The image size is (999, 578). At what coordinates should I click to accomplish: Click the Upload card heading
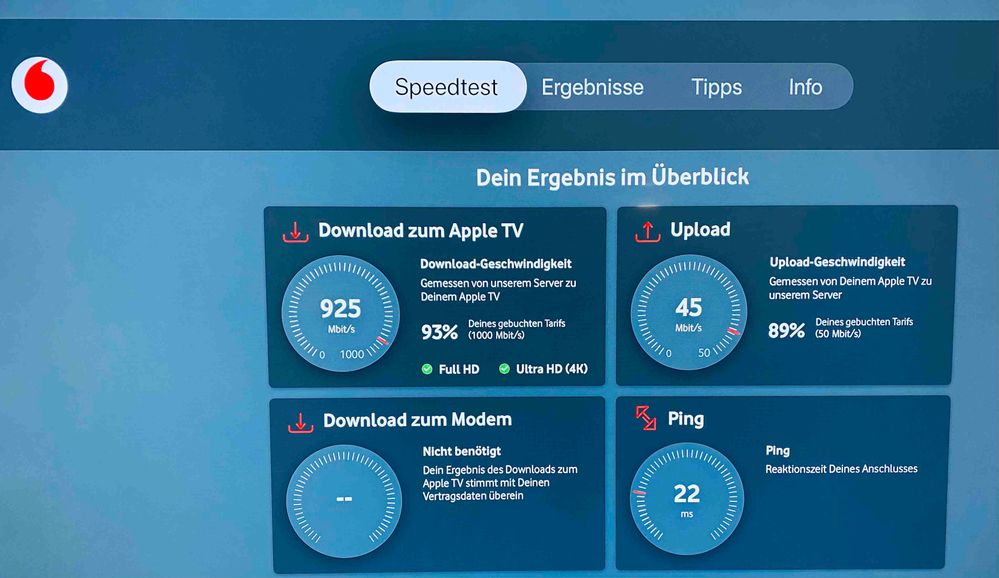pyautogui.click(x=700, y=229)
